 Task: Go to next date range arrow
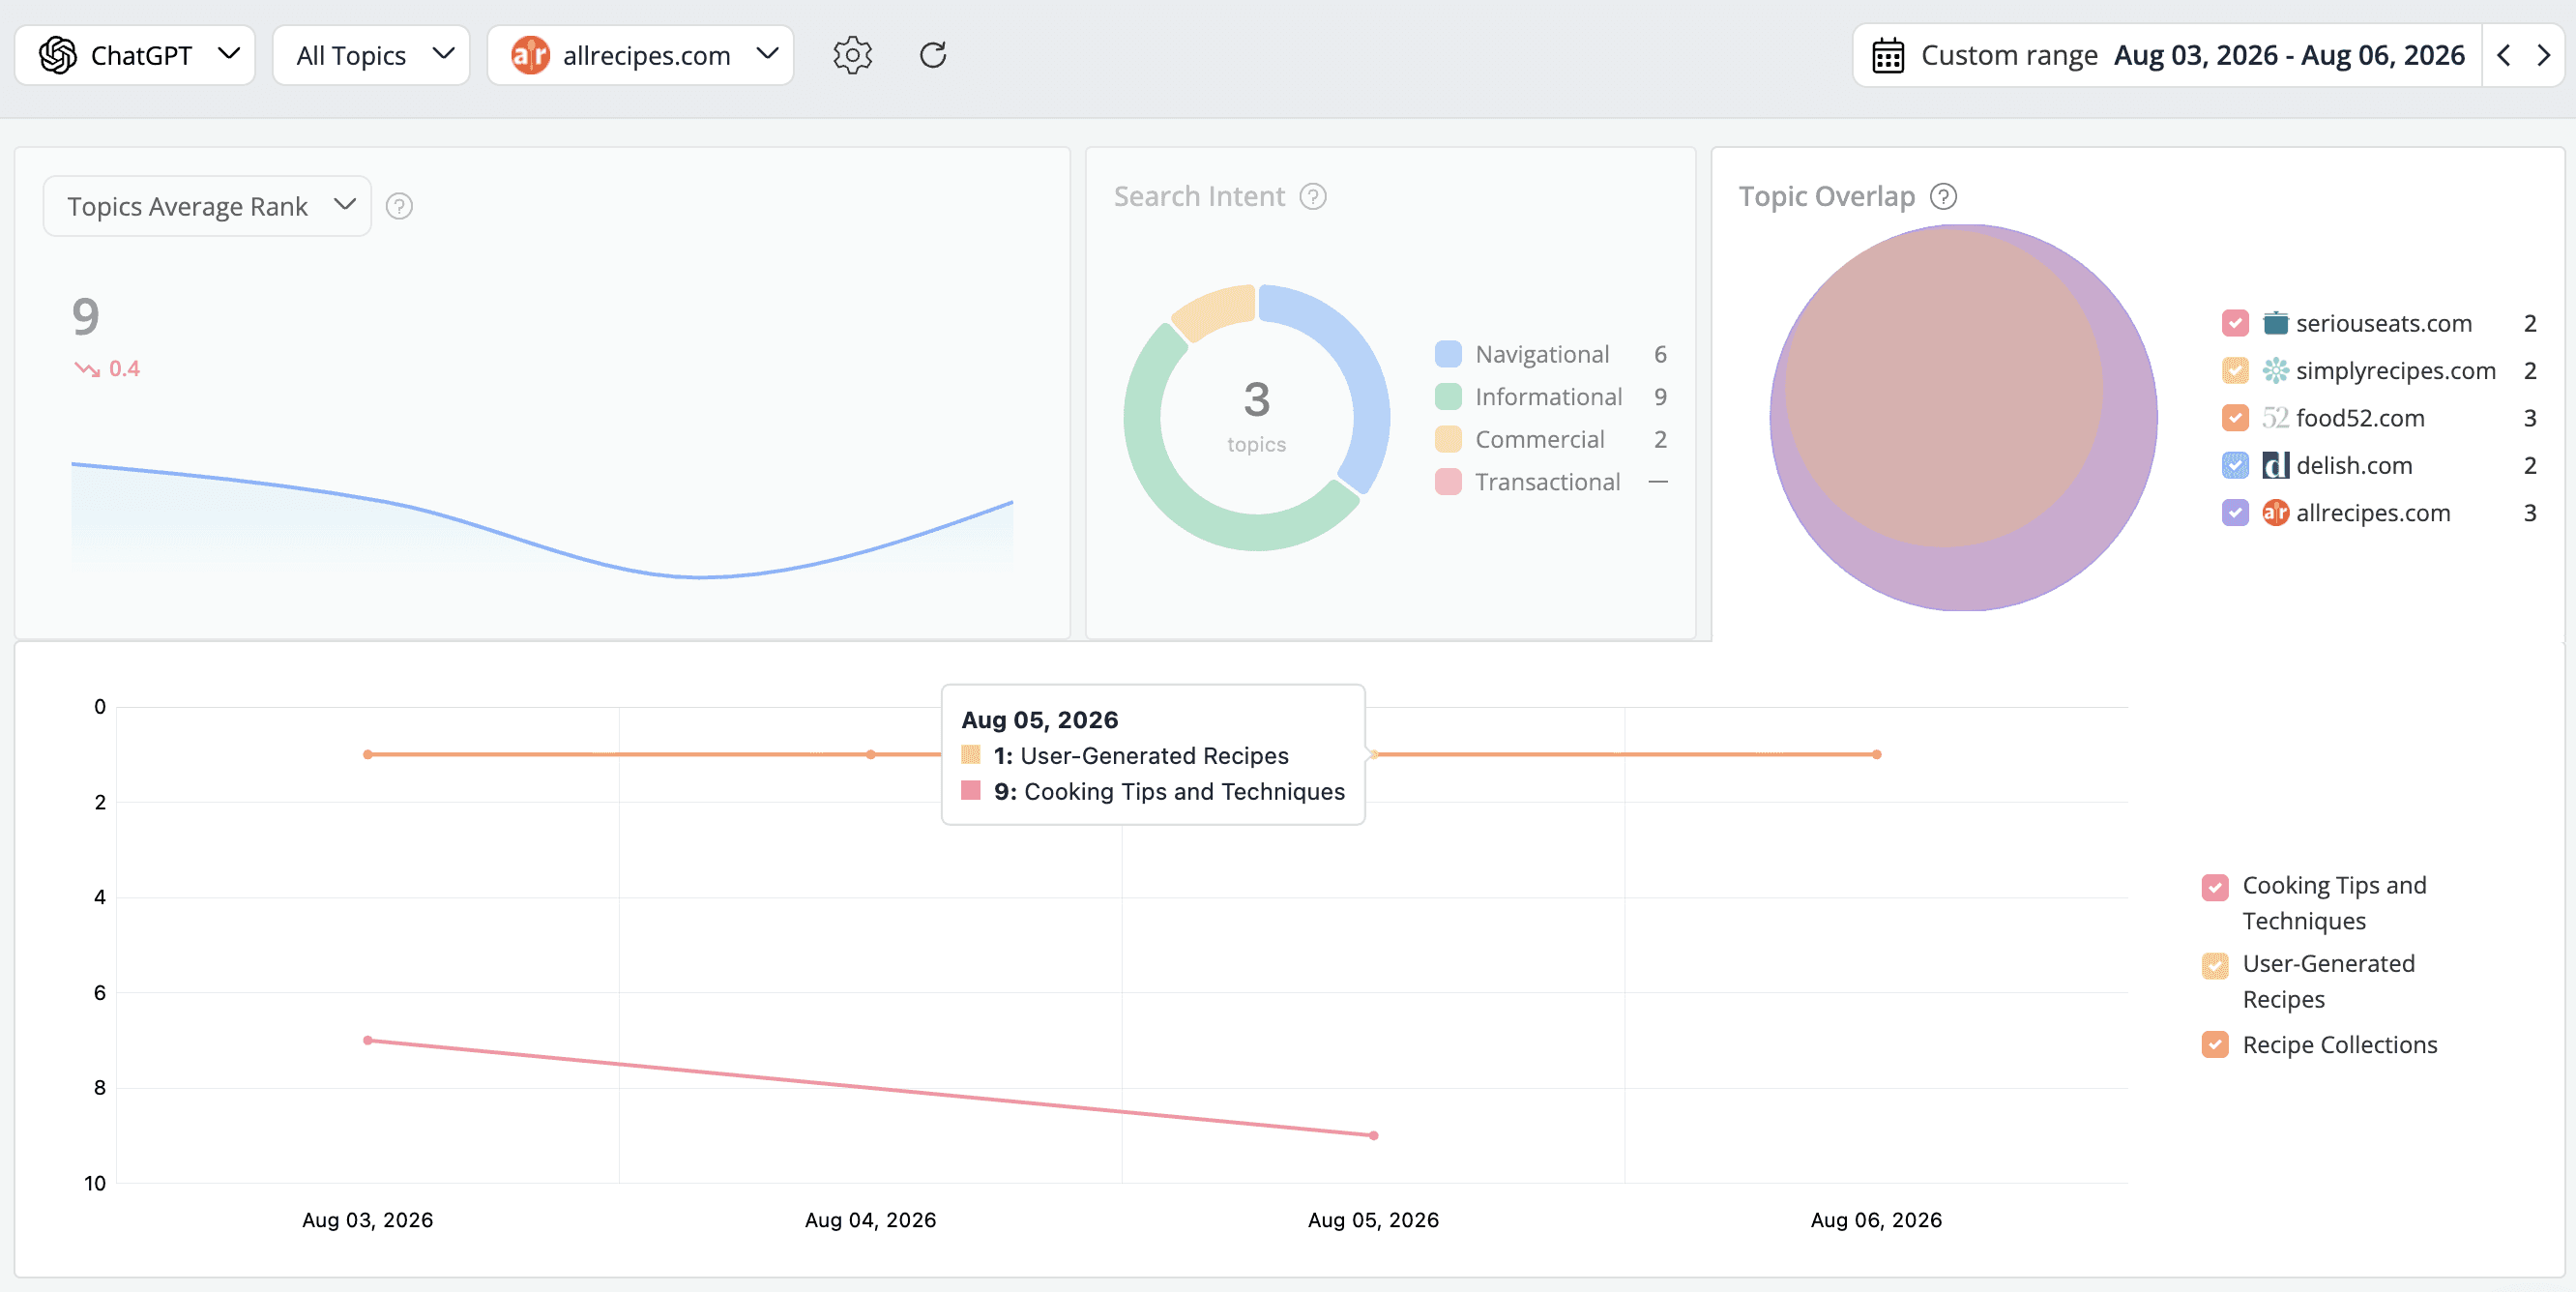[2543, 55]
